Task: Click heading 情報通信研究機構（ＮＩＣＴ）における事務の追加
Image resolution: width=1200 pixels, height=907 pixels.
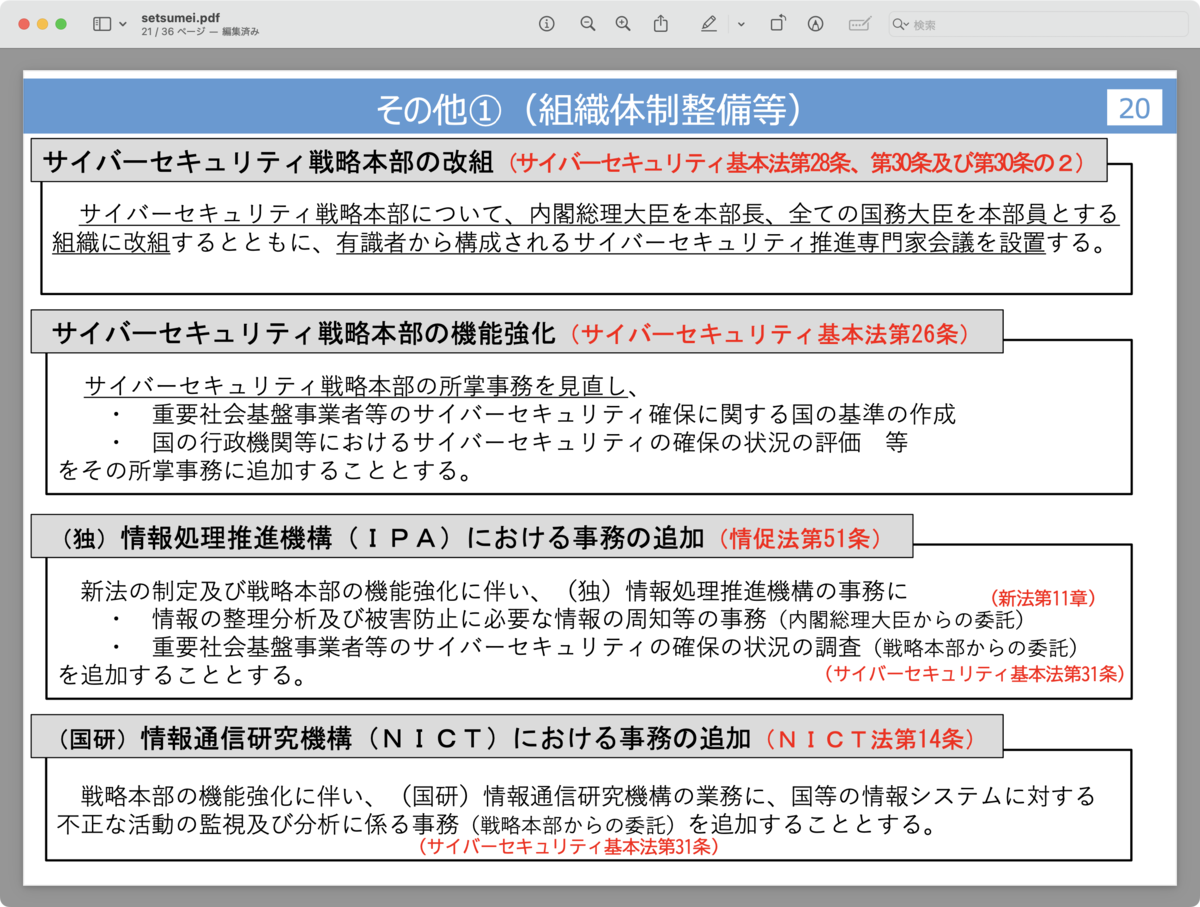Action: point(445,738)
